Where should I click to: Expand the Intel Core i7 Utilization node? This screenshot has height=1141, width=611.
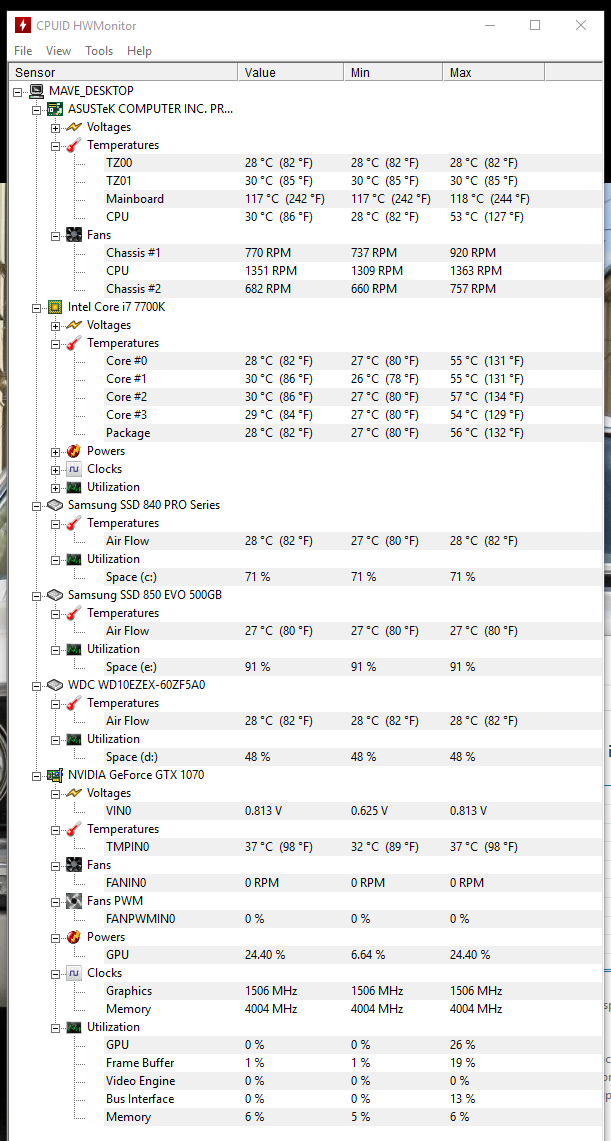pyautogui.click(x=56, y=488)
